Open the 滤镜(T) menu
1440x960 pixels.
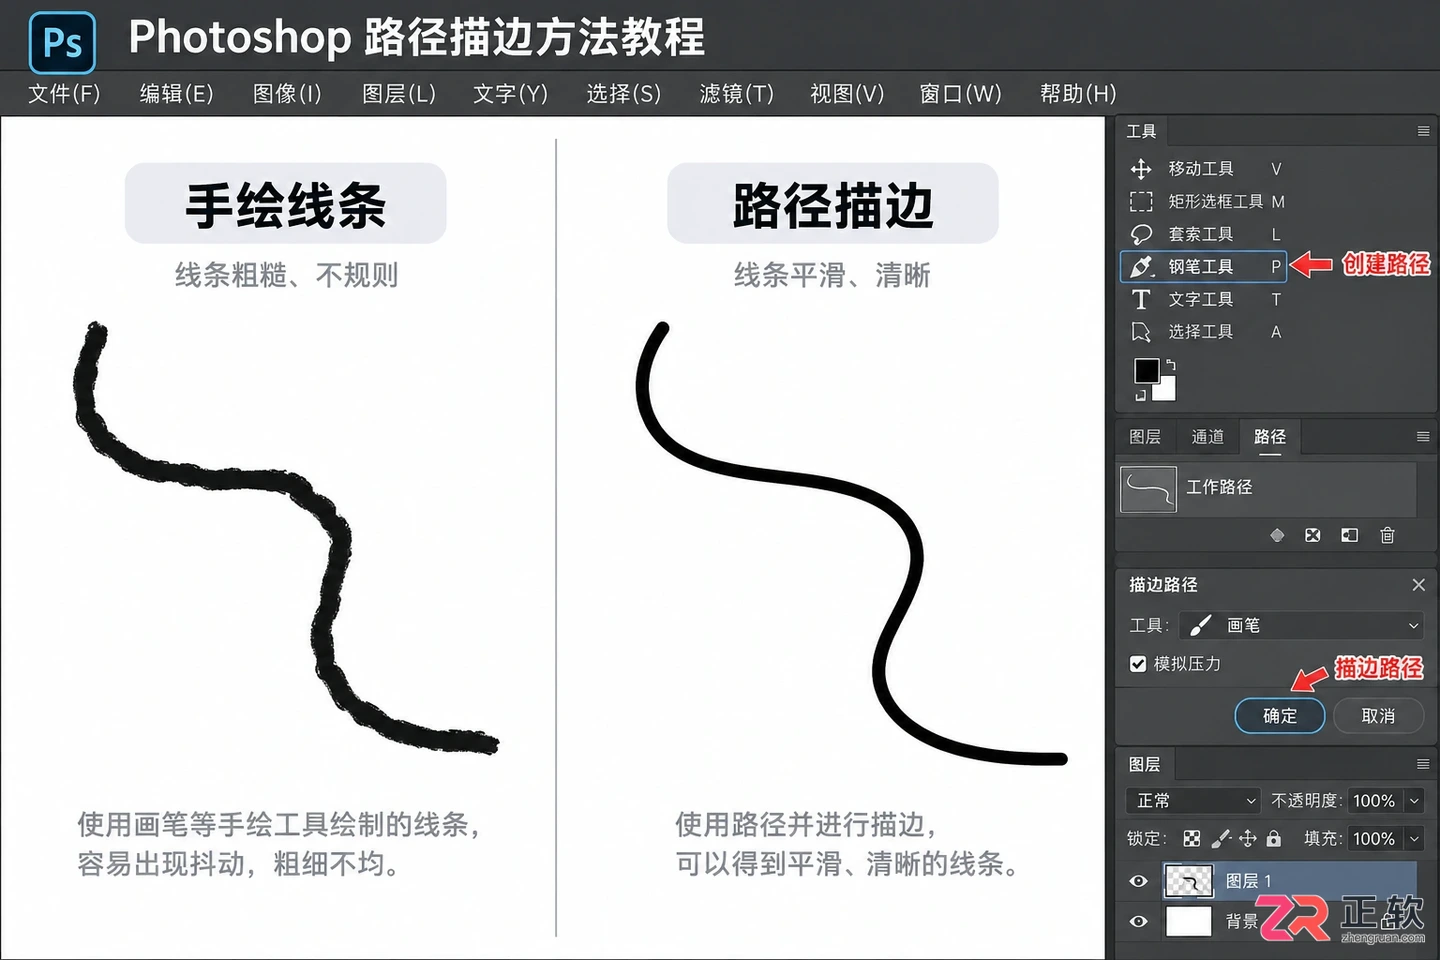[x=737, y=94]
